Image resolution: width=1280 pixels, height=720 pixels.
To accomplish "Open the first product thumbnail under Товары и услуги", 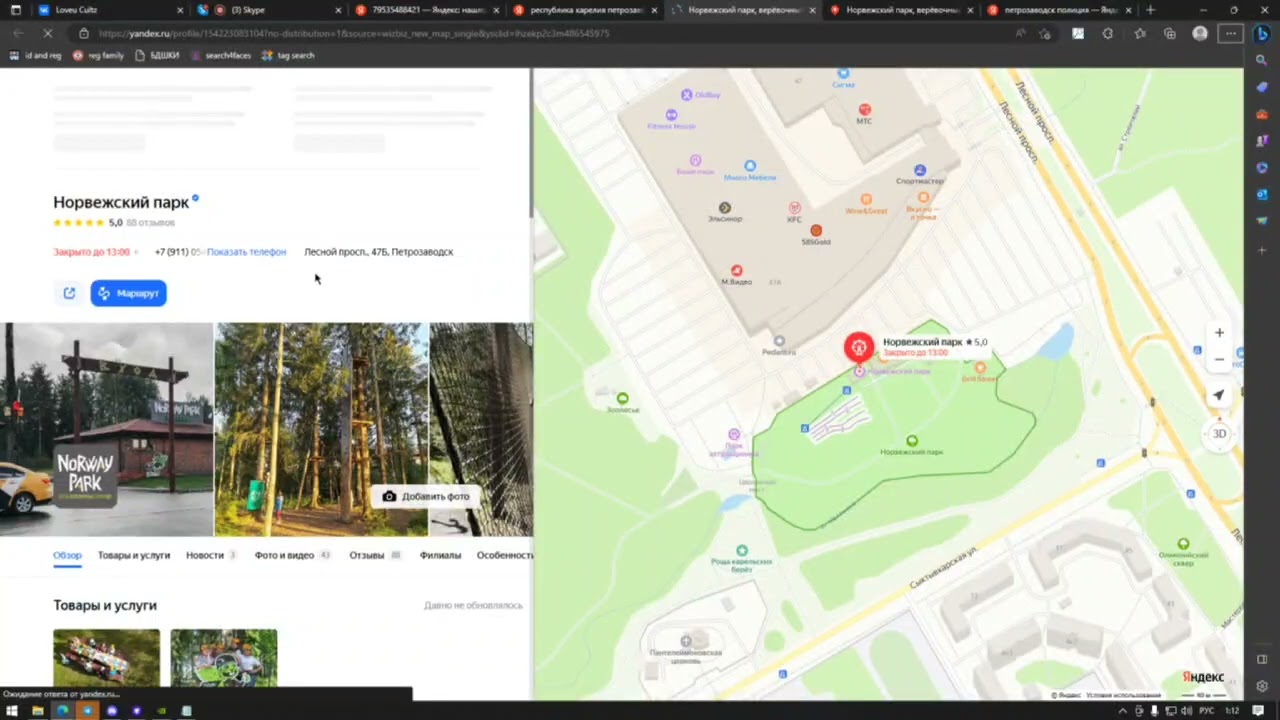I will pyautogui.click(x=106, y=657).
